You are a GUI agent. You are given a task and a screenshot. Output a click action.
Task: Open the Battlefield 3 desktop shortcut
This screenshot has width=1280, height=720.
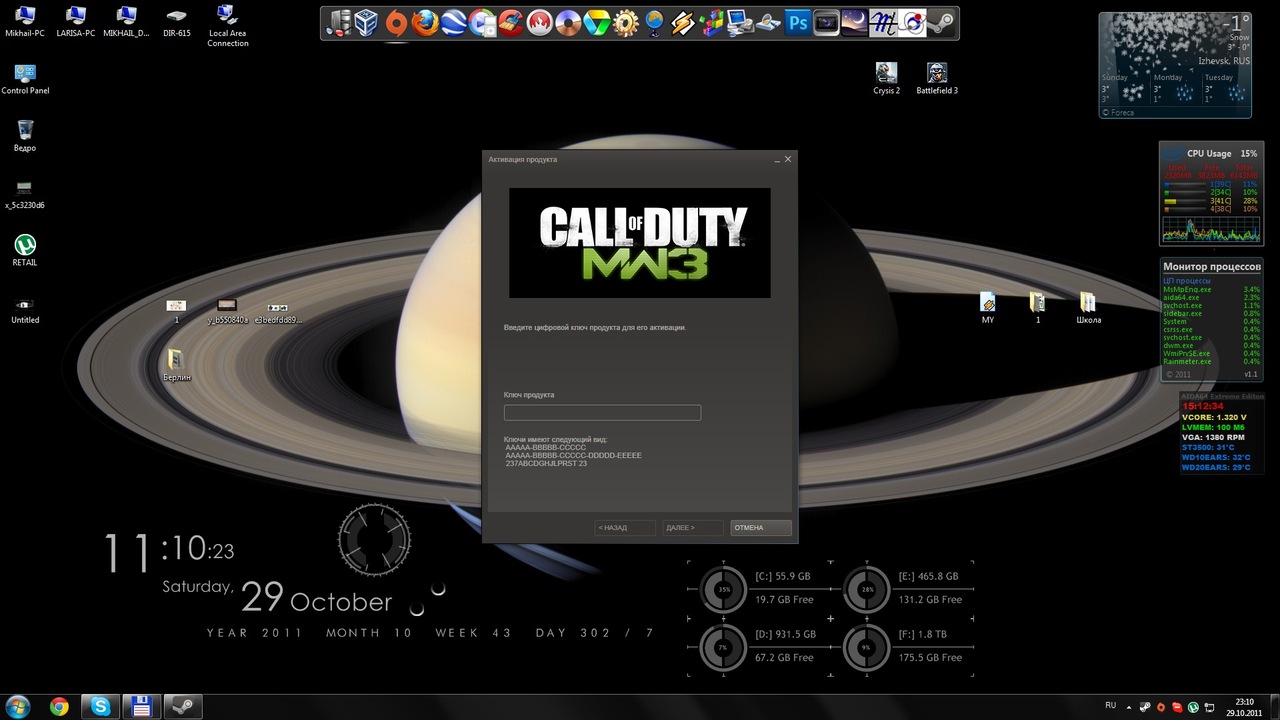click(937, 78)
